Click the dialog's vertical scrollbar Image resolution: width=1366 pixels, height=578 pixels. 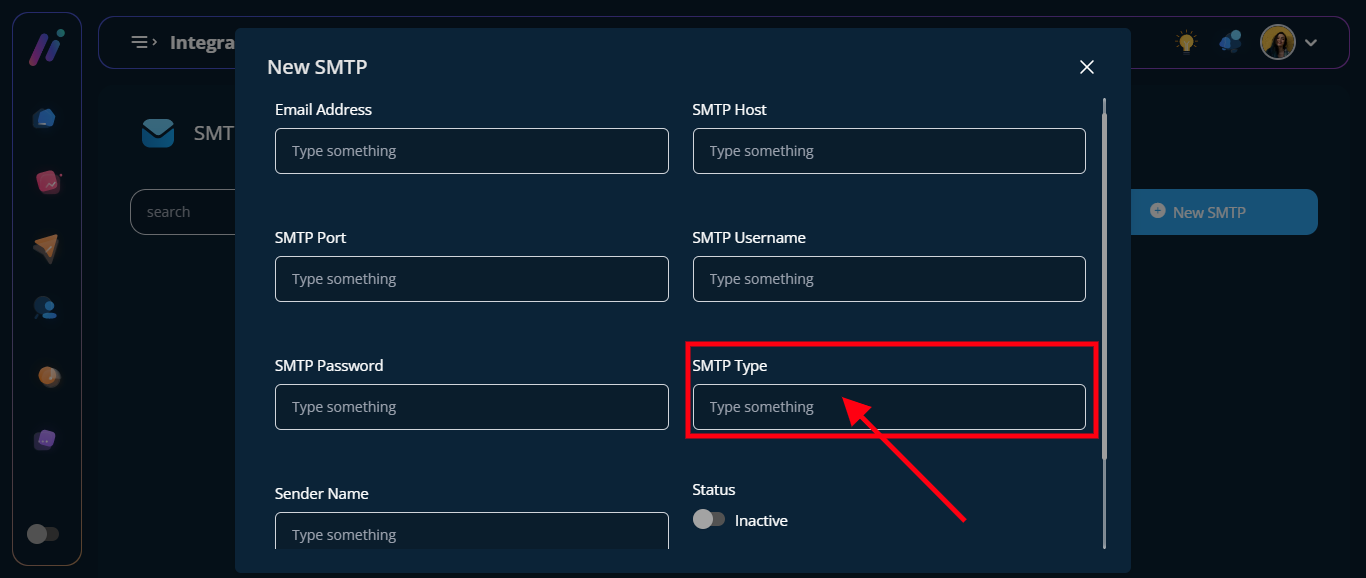coord(1104,280)
